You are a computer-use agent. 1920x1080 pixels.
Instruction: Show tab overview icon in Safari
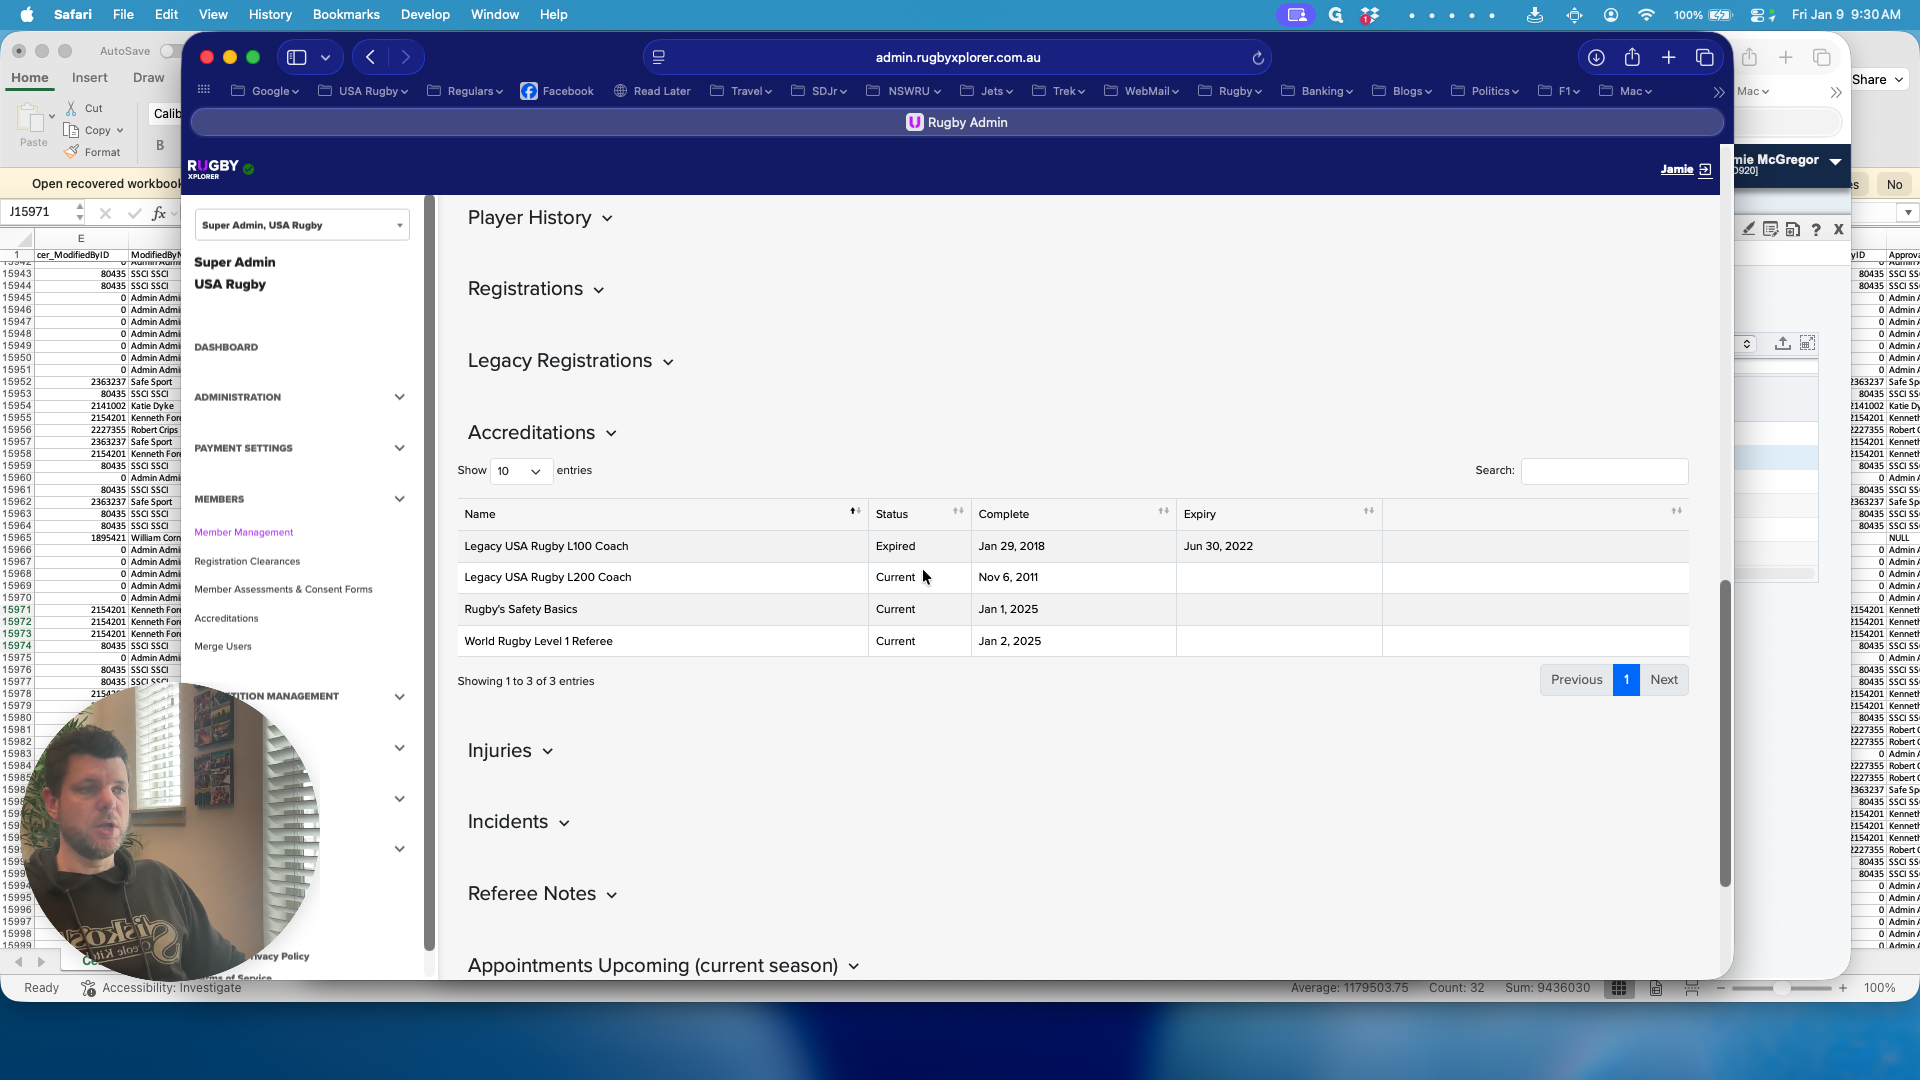tap(1704, 58)
